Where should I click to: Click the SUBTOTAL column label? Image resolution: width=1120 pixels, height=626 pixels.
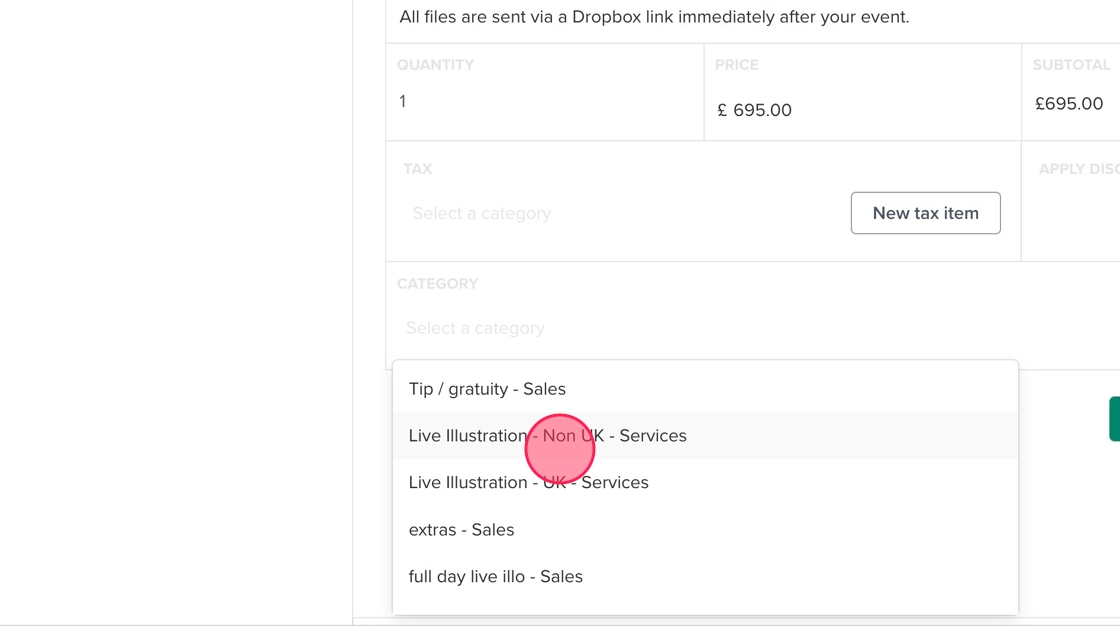click(x=1071, y=65)
